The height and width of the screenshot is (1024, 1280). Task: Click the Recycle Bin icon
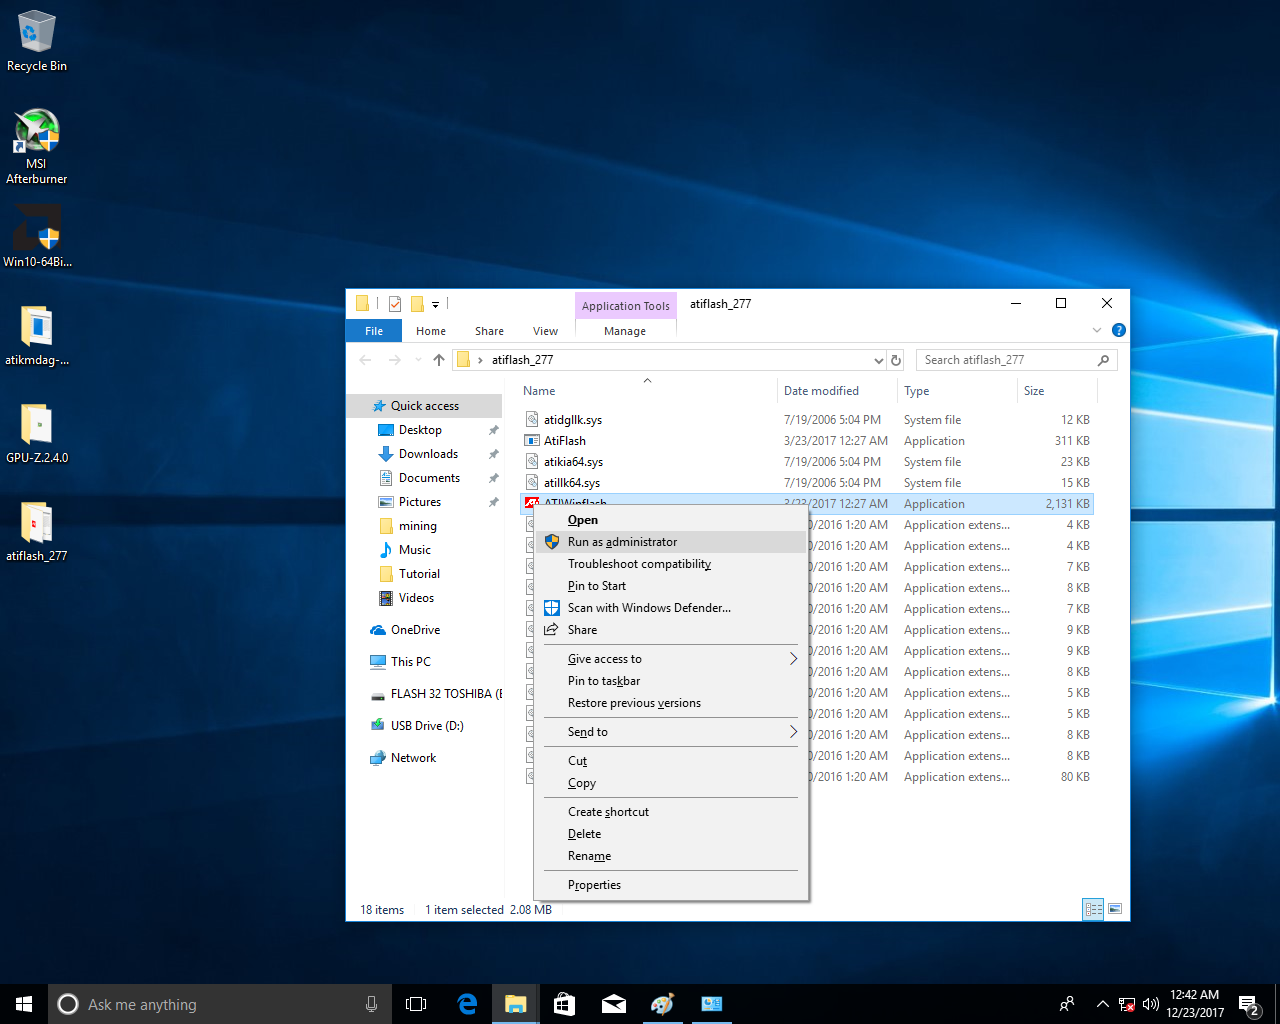click(37, 42)
